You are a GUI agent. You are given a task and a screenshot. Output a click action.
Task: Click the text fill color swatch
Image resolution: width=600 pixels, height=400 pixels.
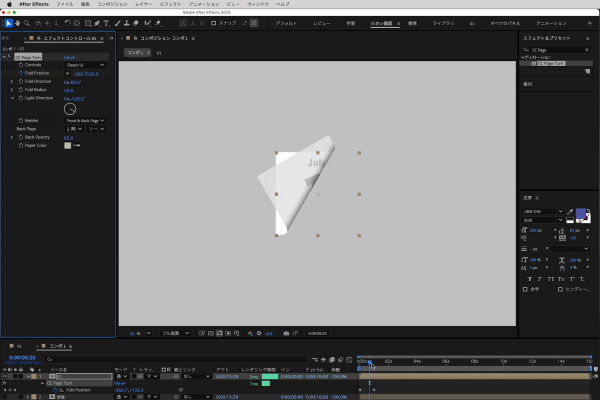580,213
